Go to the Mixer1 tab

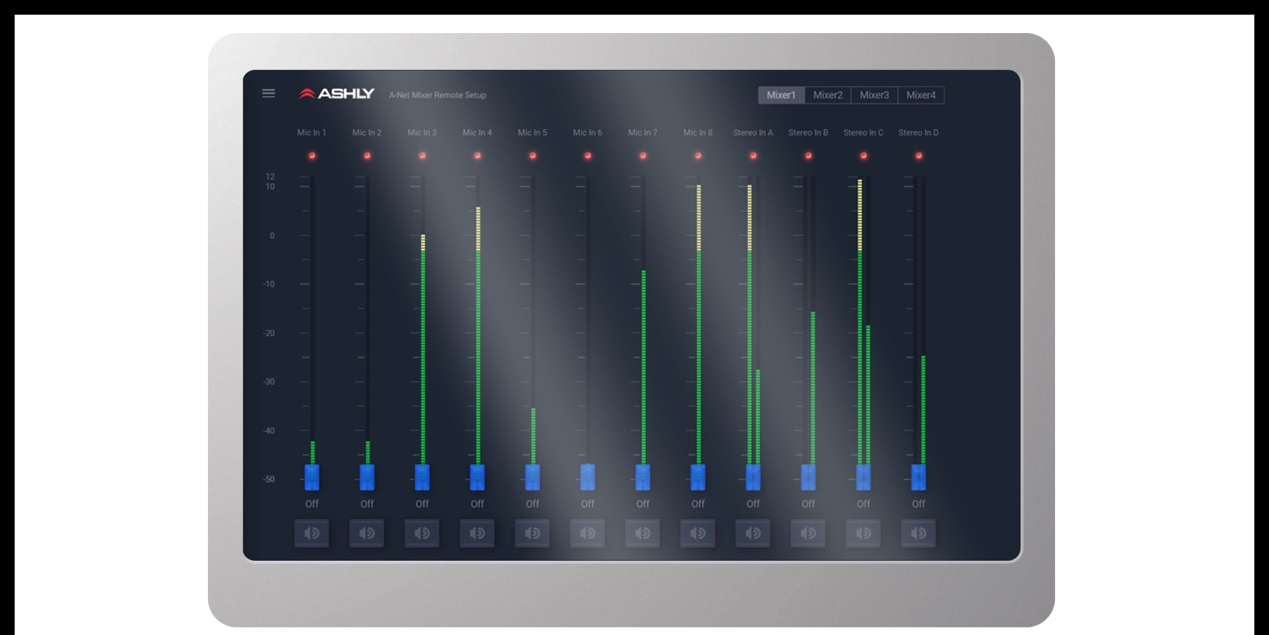point(780,95)
